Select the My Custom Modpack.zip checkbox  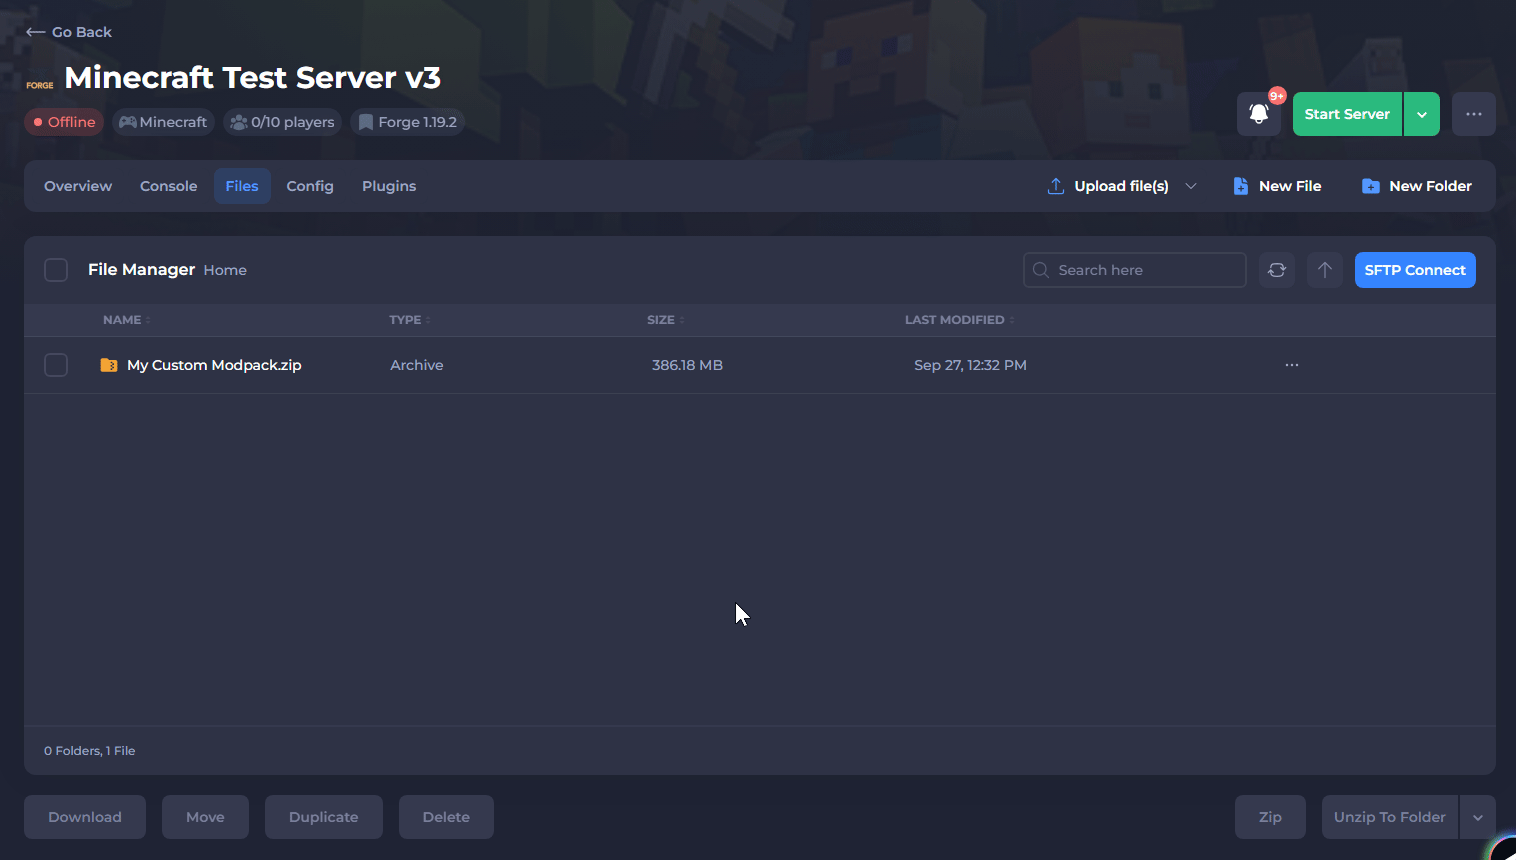pos(56,365)
